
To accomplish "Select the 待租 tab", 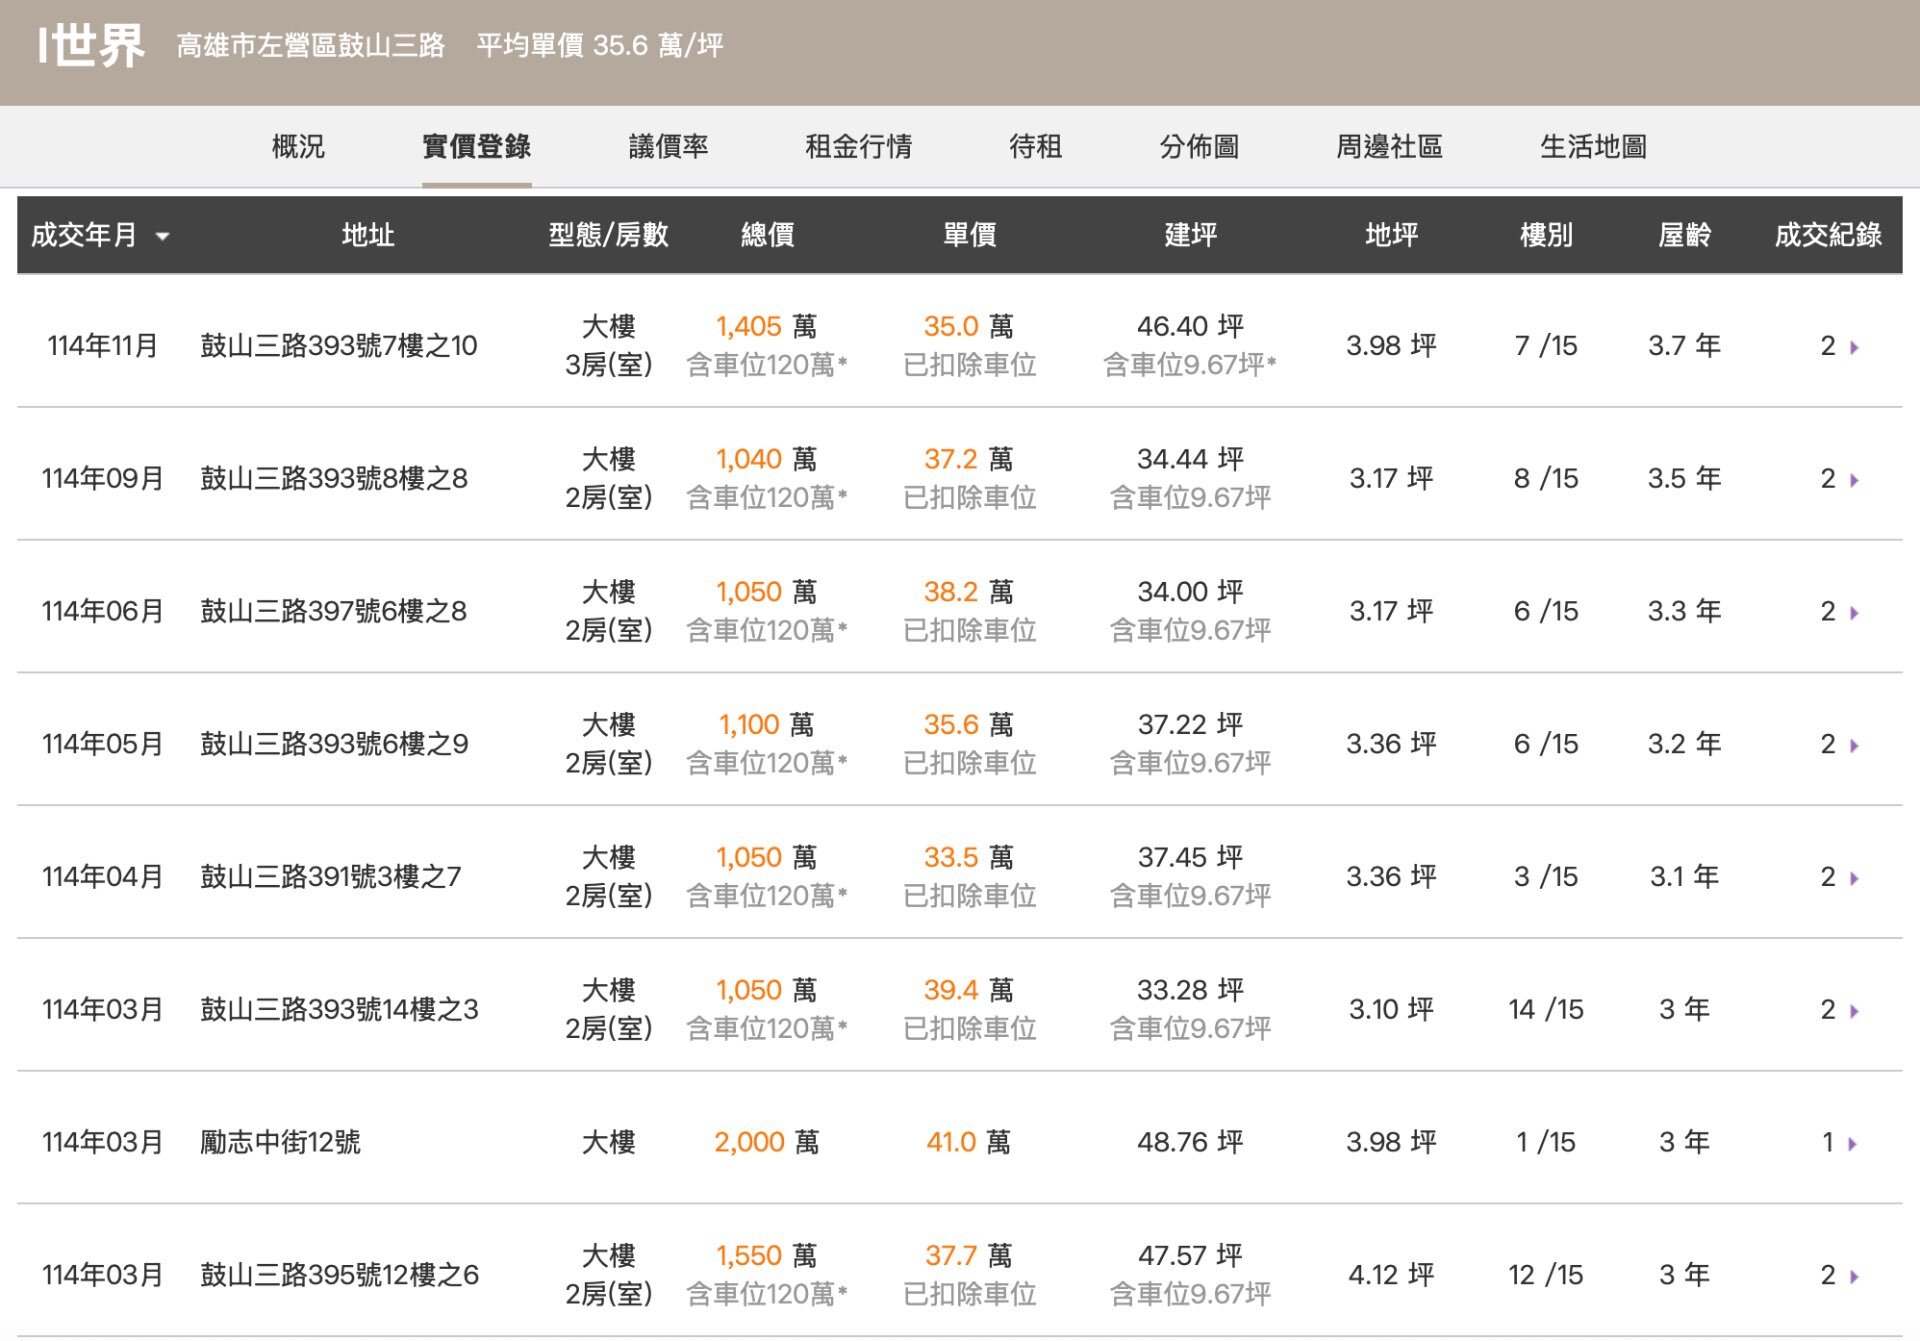I will point(1035,147).
